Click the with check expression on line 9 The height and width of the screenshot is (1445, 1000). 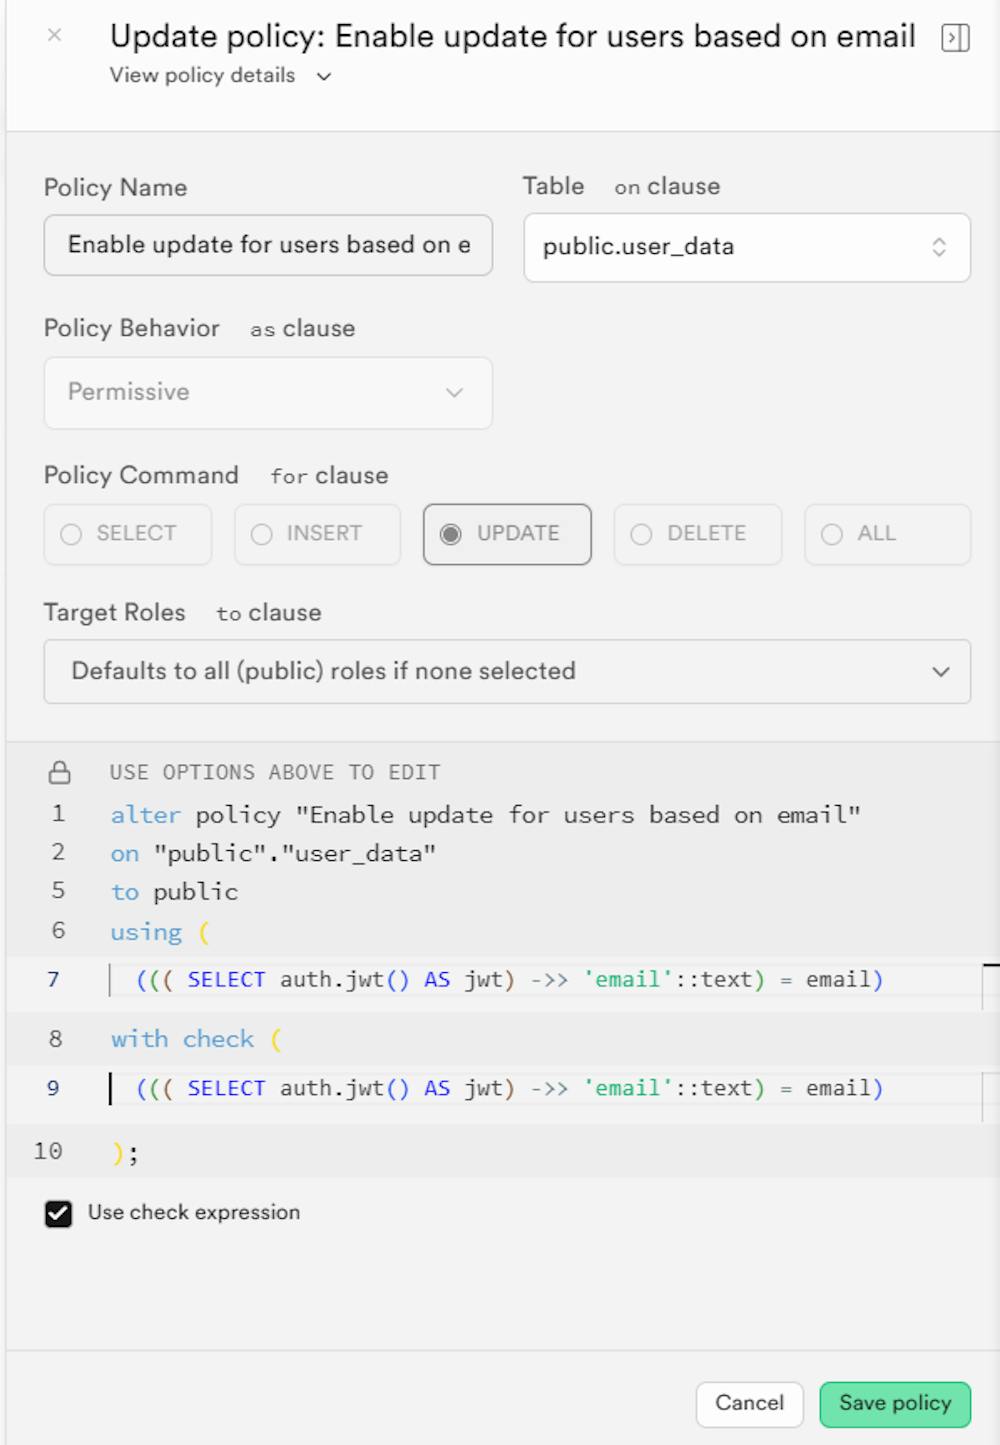pyautogui.click(x=510, y=1089)
